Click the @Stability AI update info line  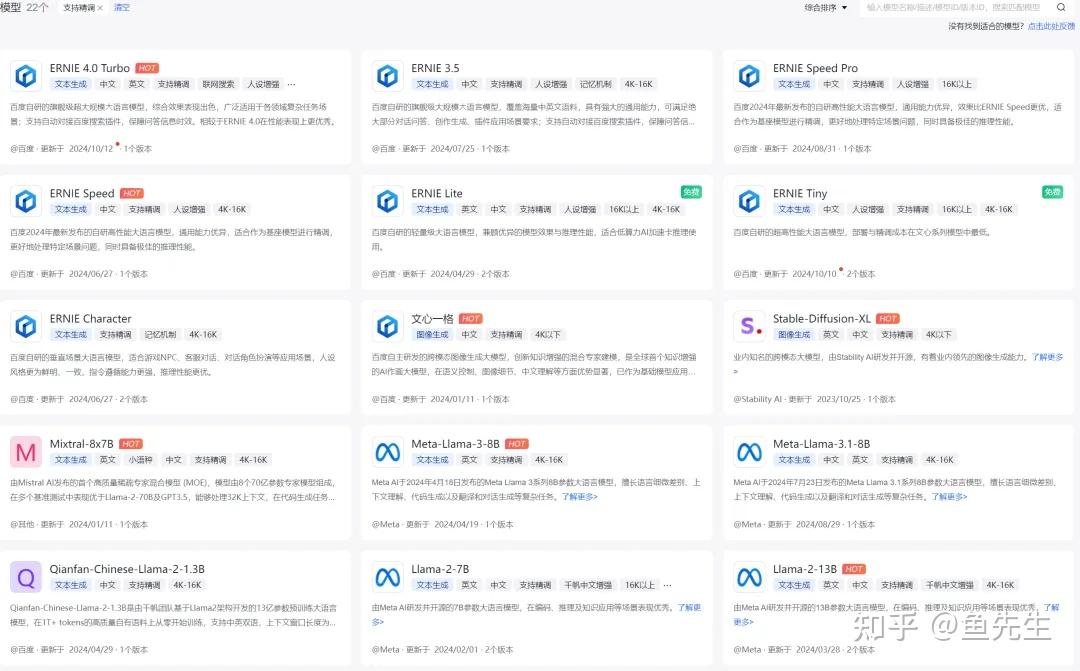click(814, 399)
